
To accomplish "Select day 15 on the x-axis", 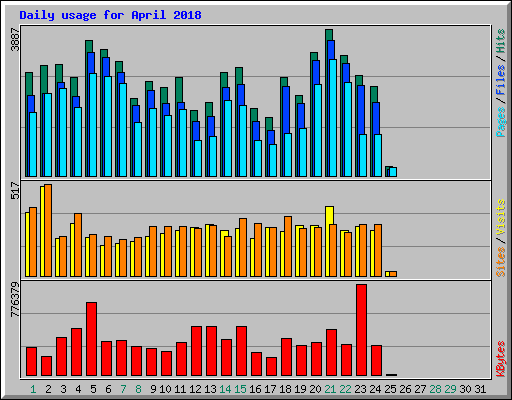I will 240,389.
